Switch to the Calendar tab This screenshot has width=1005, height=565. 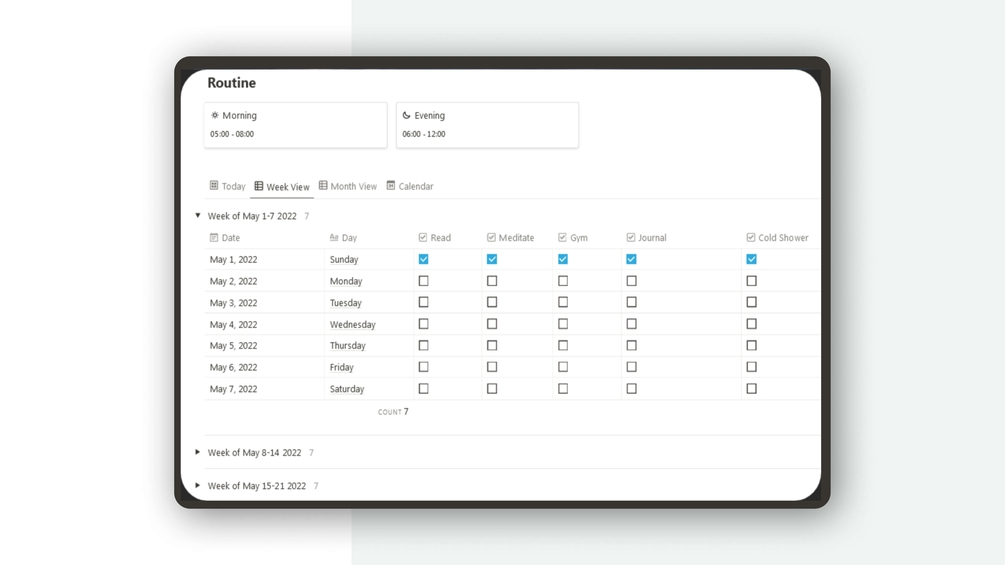click(x=410, y=186)
